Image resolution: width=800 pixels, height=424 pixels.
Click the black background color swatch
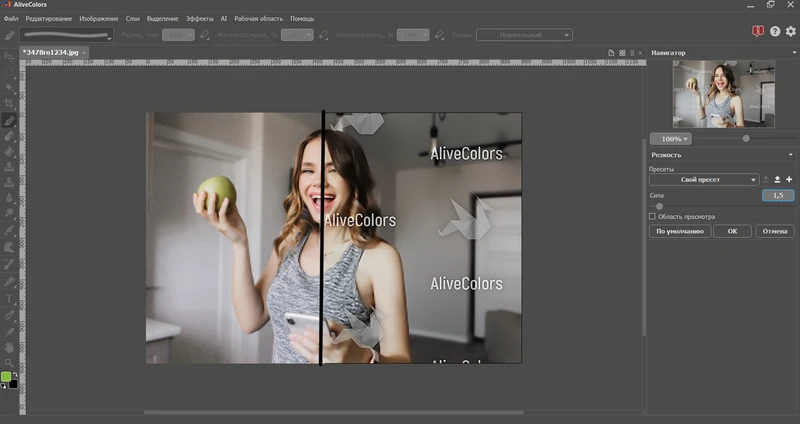point(13,384)
